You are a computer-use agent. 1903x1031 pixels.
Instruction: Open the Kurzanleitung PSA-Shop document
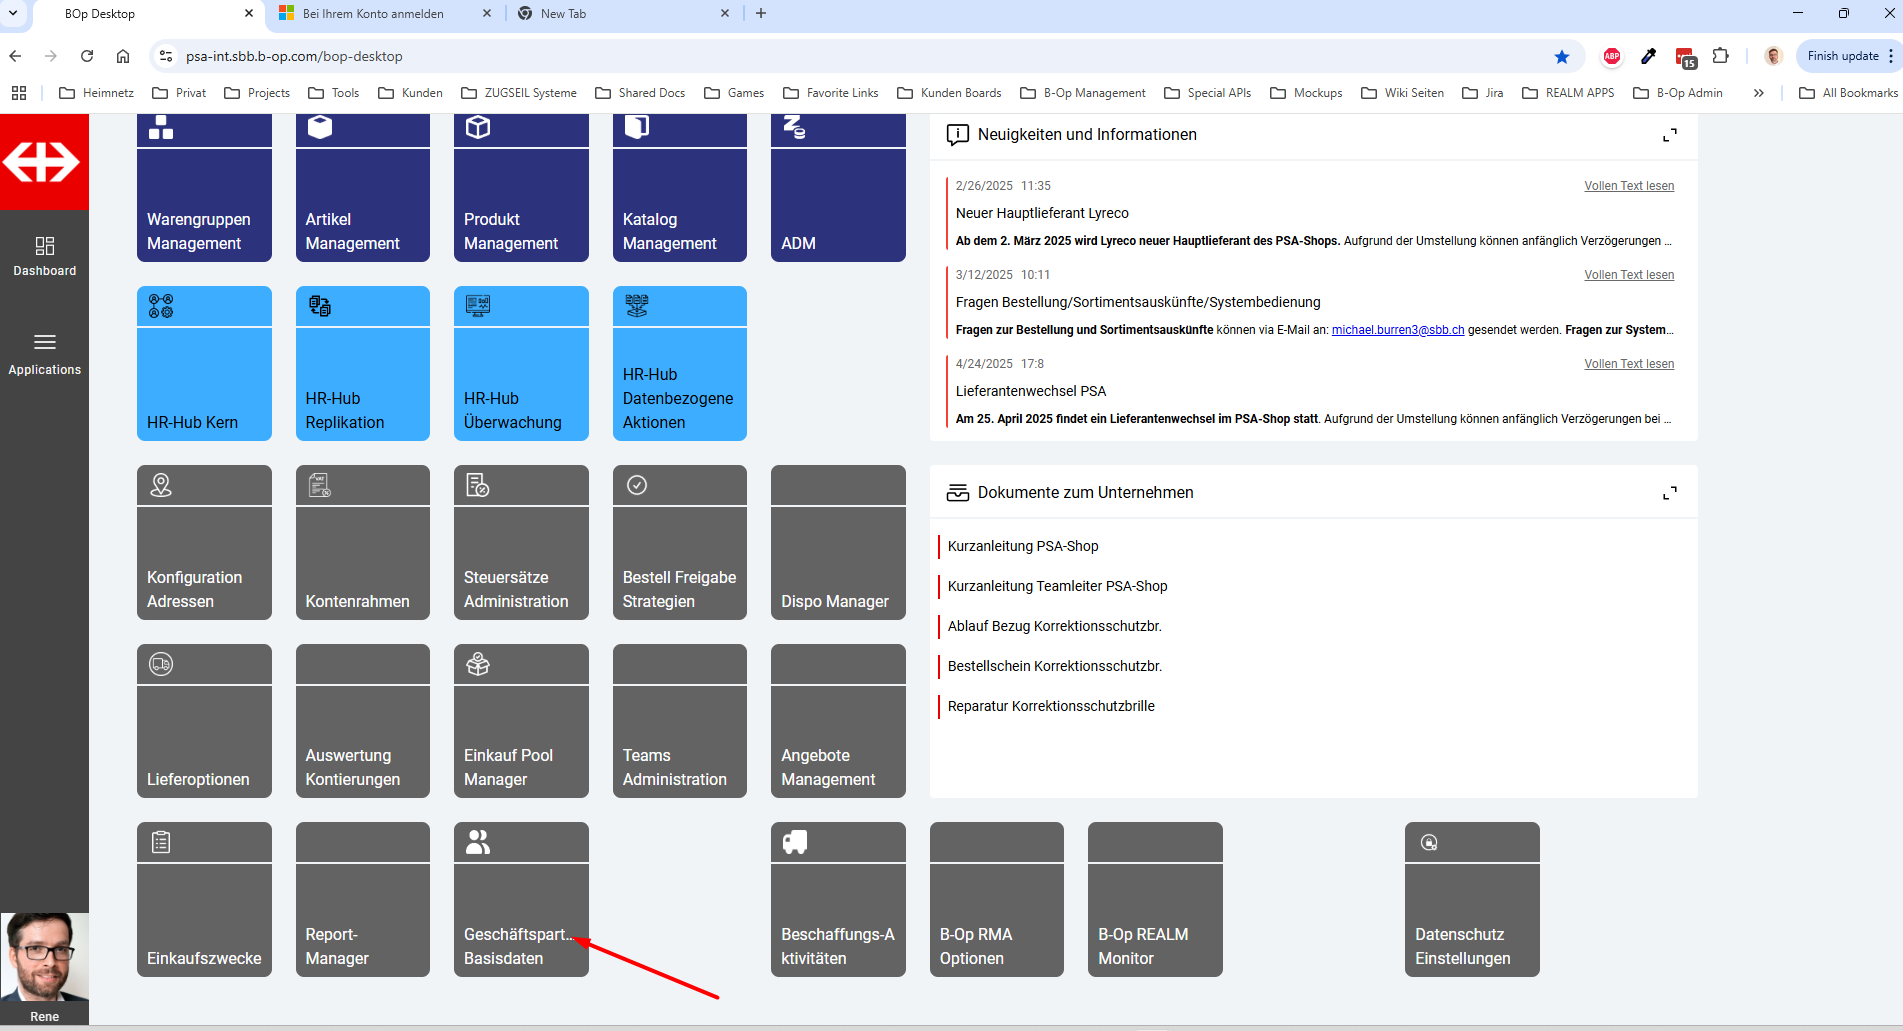[x=1023, y=546]
